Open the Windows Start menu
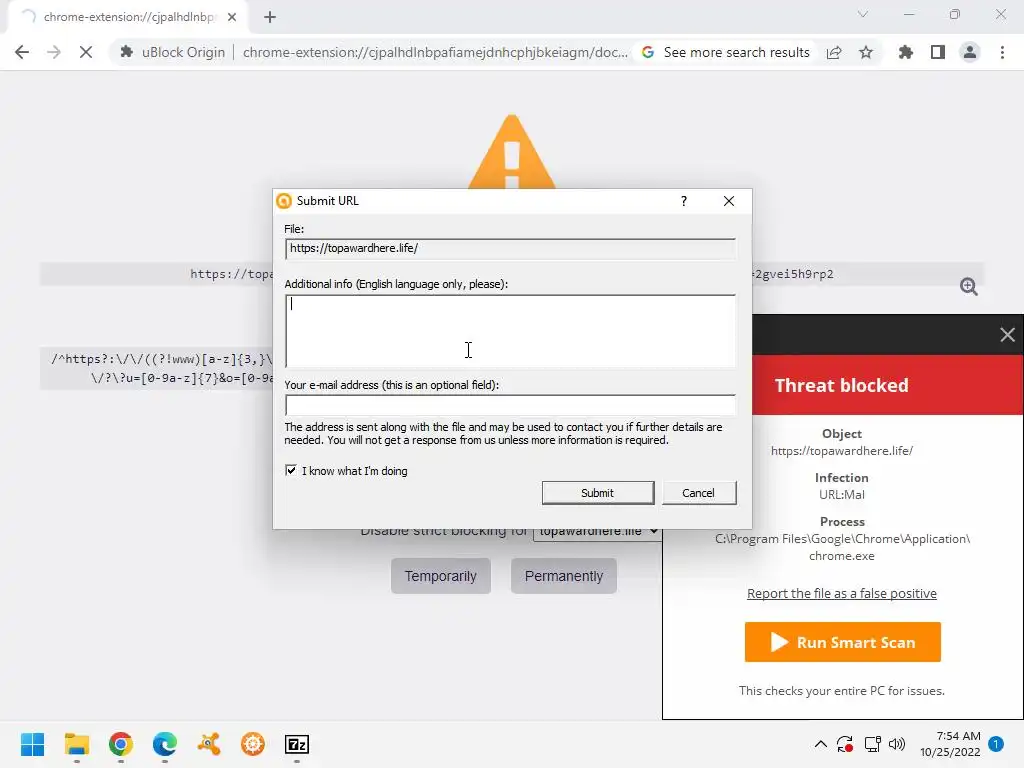Screen dimensions: 1024x768 pyautogui.click(x=33, y=744)
